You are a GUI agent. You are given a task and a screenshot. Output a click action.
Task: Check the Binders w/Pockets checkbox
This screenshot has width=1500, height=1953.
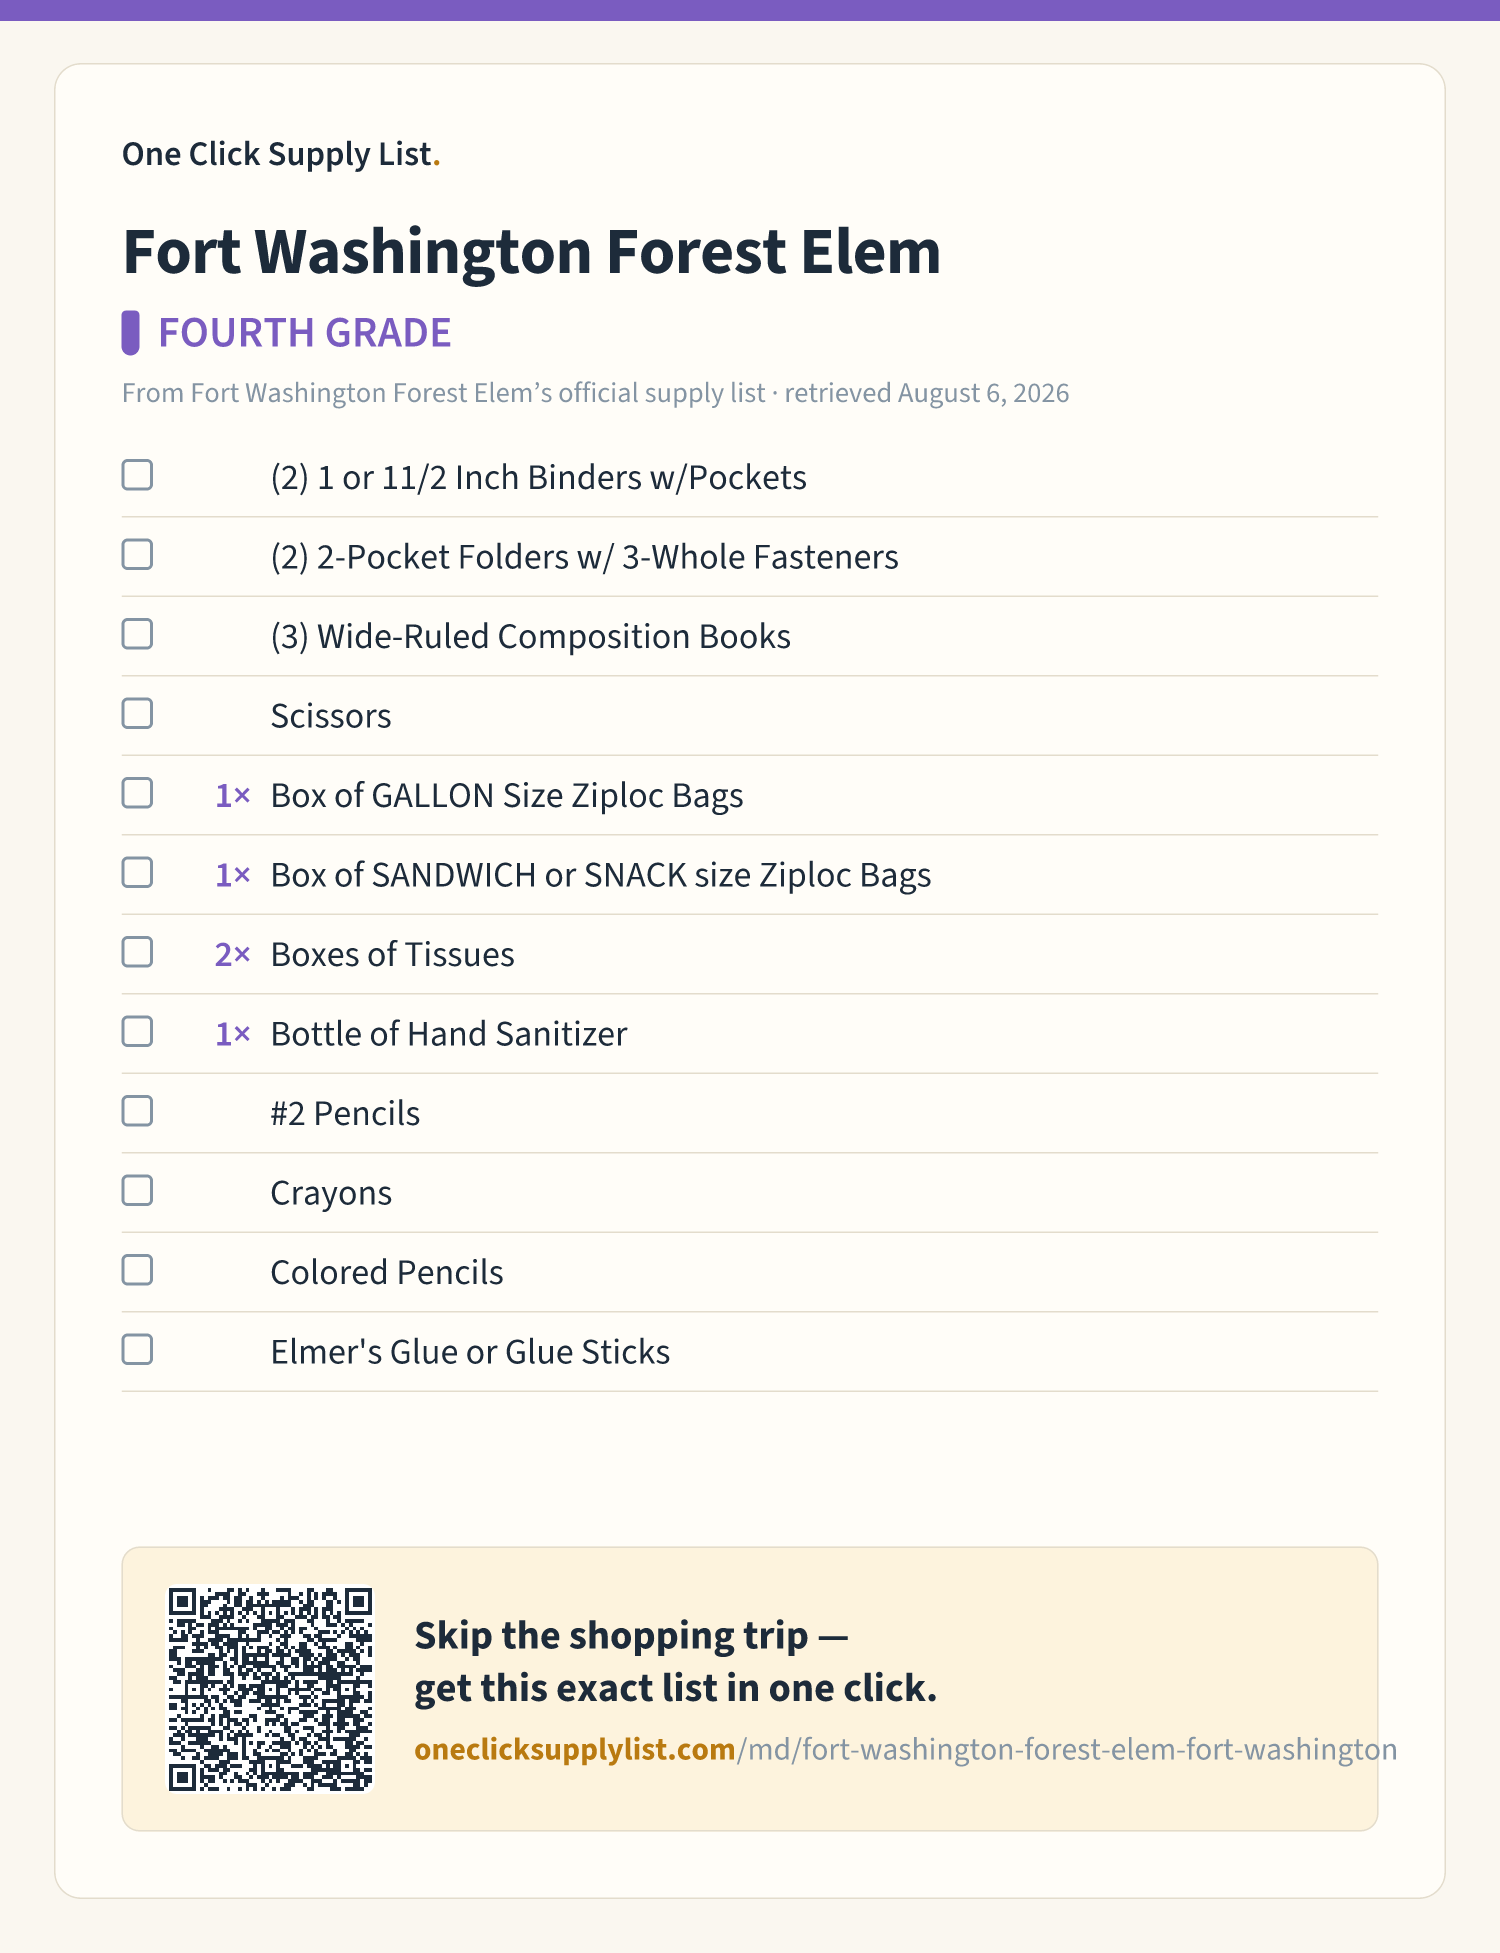point(137,475)
